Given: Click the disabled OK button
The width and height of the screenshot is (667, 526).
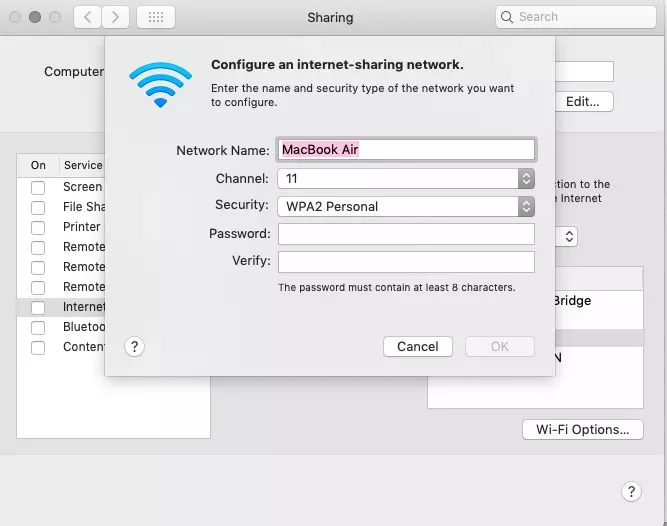Looking at the screenshot, I should (500, 347).
